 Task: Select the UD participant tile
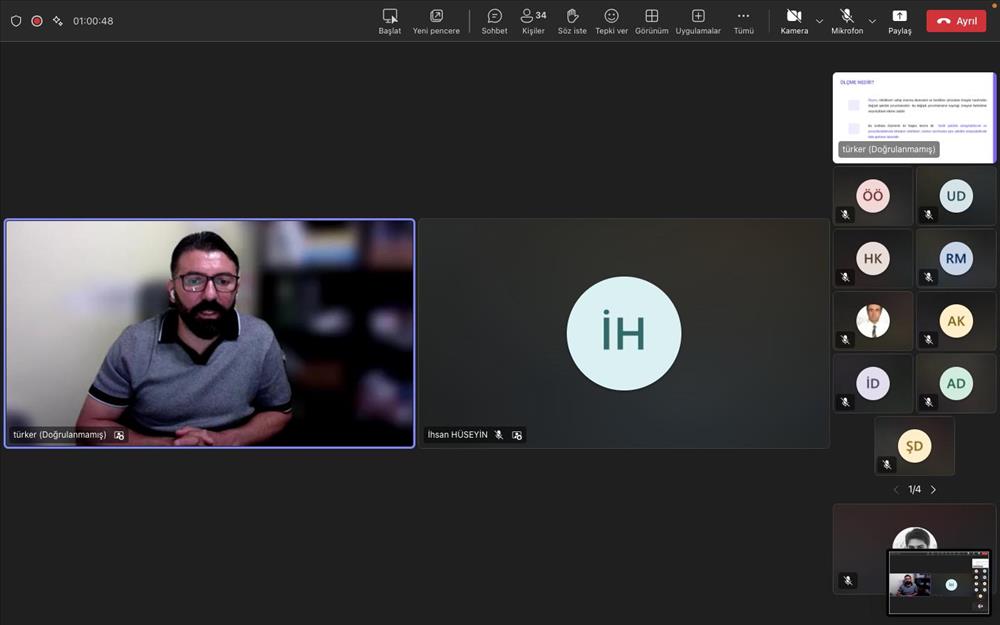(956, 196)
